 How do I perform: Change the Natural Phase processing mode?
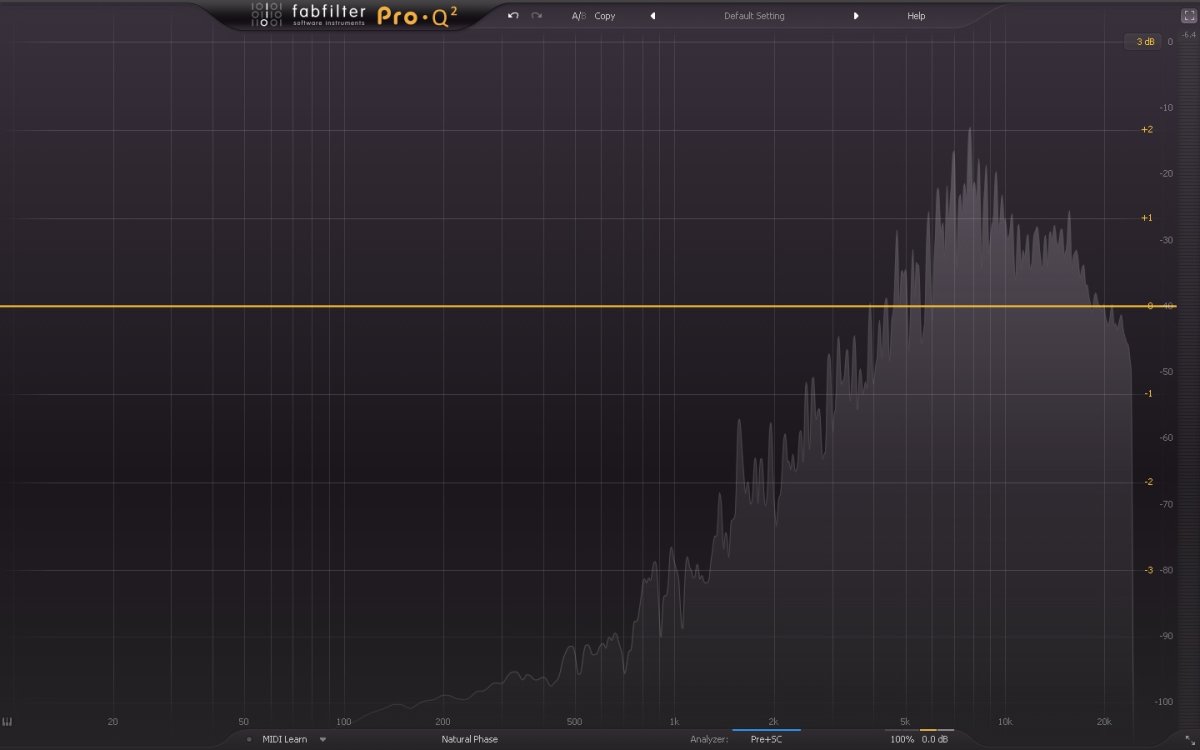(x=470, y=740)
